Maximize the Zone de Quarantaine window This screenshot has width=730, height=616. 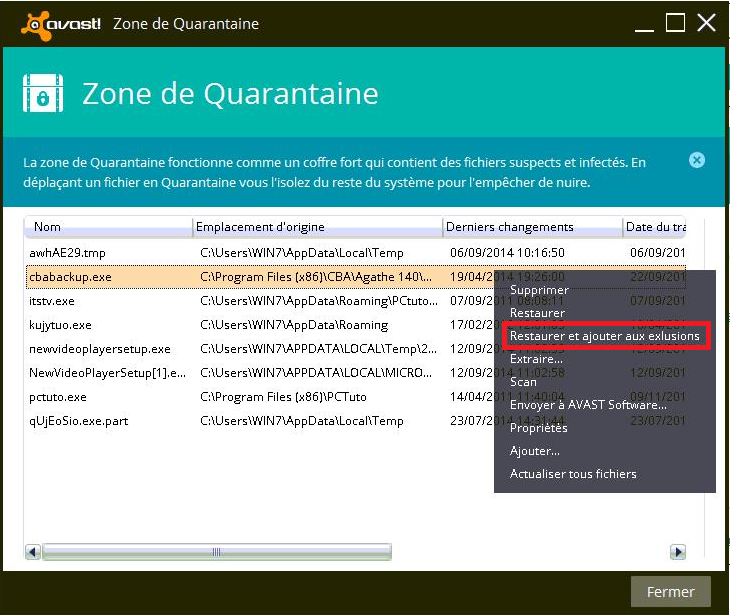pyautogui.click(x=675, y=22)
